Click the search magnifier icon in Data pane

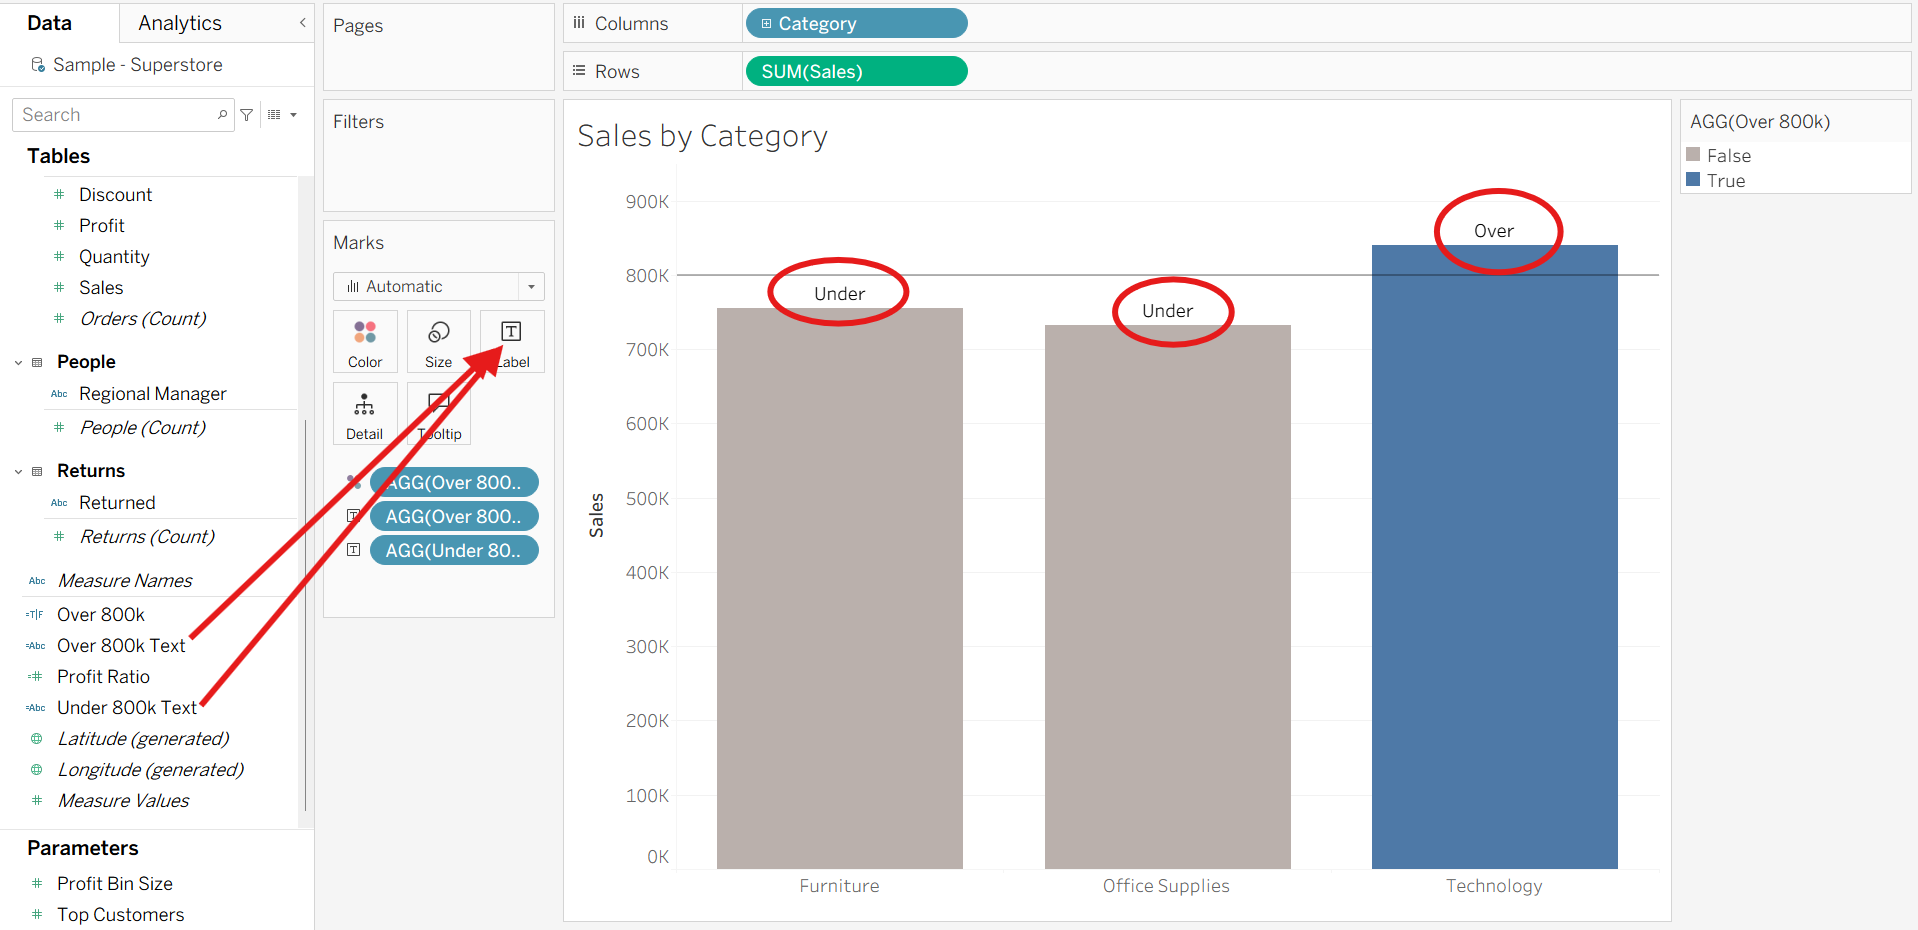pos(222,115)
